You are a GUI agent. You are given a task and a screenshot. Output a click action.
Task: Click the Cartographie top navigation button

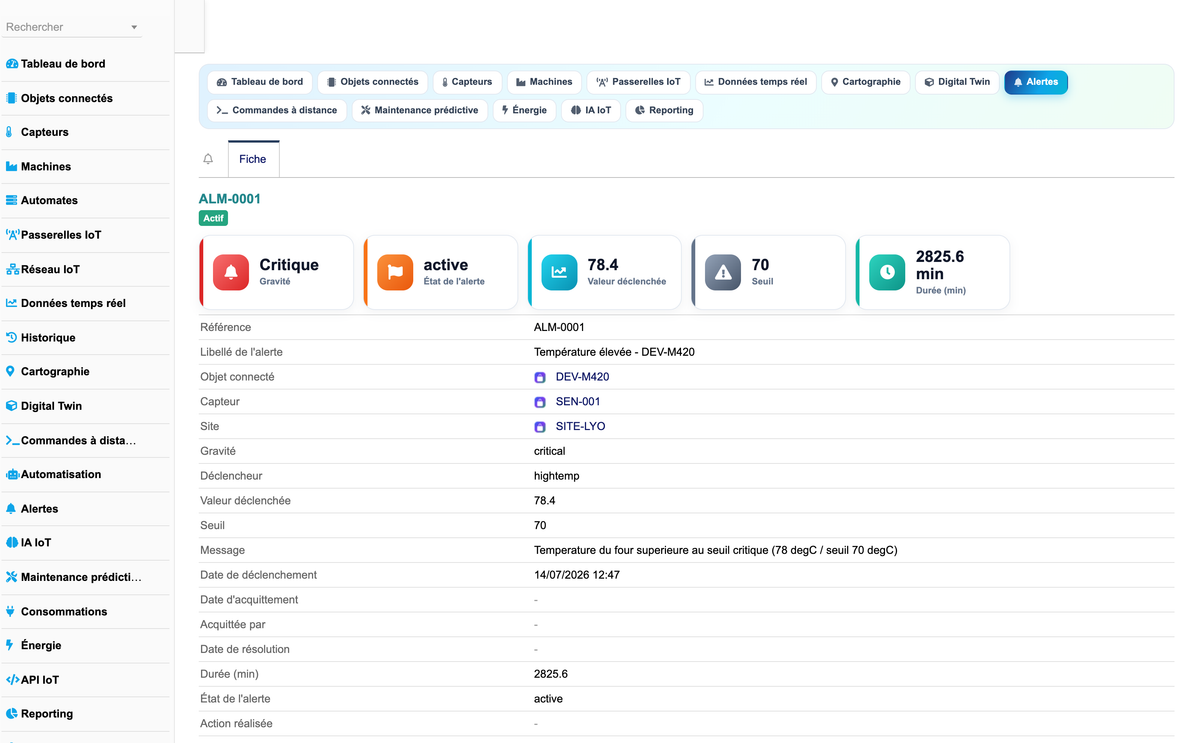pos(866,82)
